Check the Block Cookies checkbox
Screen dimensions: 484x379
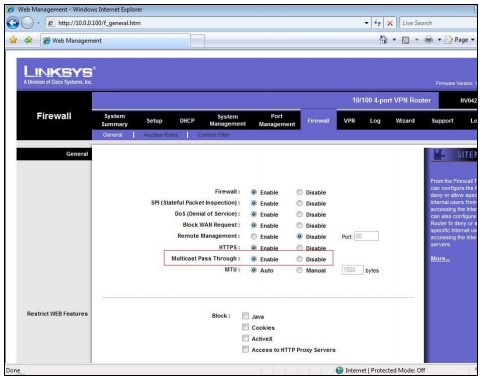[x=245, y=327]
